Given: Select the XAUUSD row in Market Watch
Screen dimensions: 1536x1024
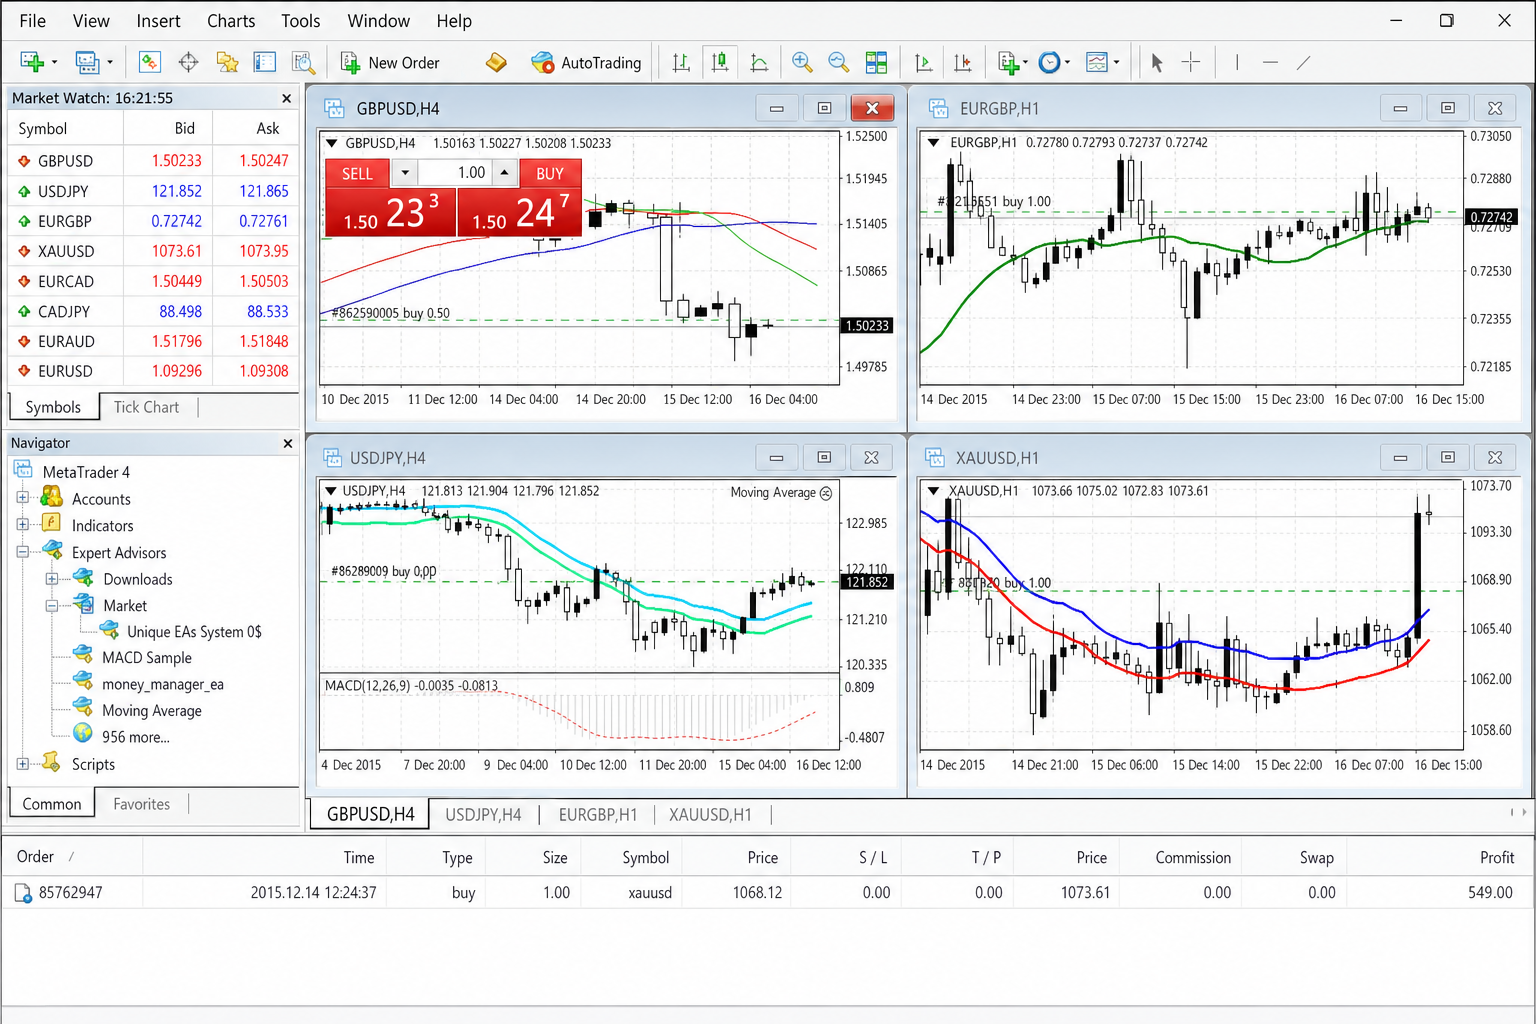Looking at the screenshot, I should (153, 251).
